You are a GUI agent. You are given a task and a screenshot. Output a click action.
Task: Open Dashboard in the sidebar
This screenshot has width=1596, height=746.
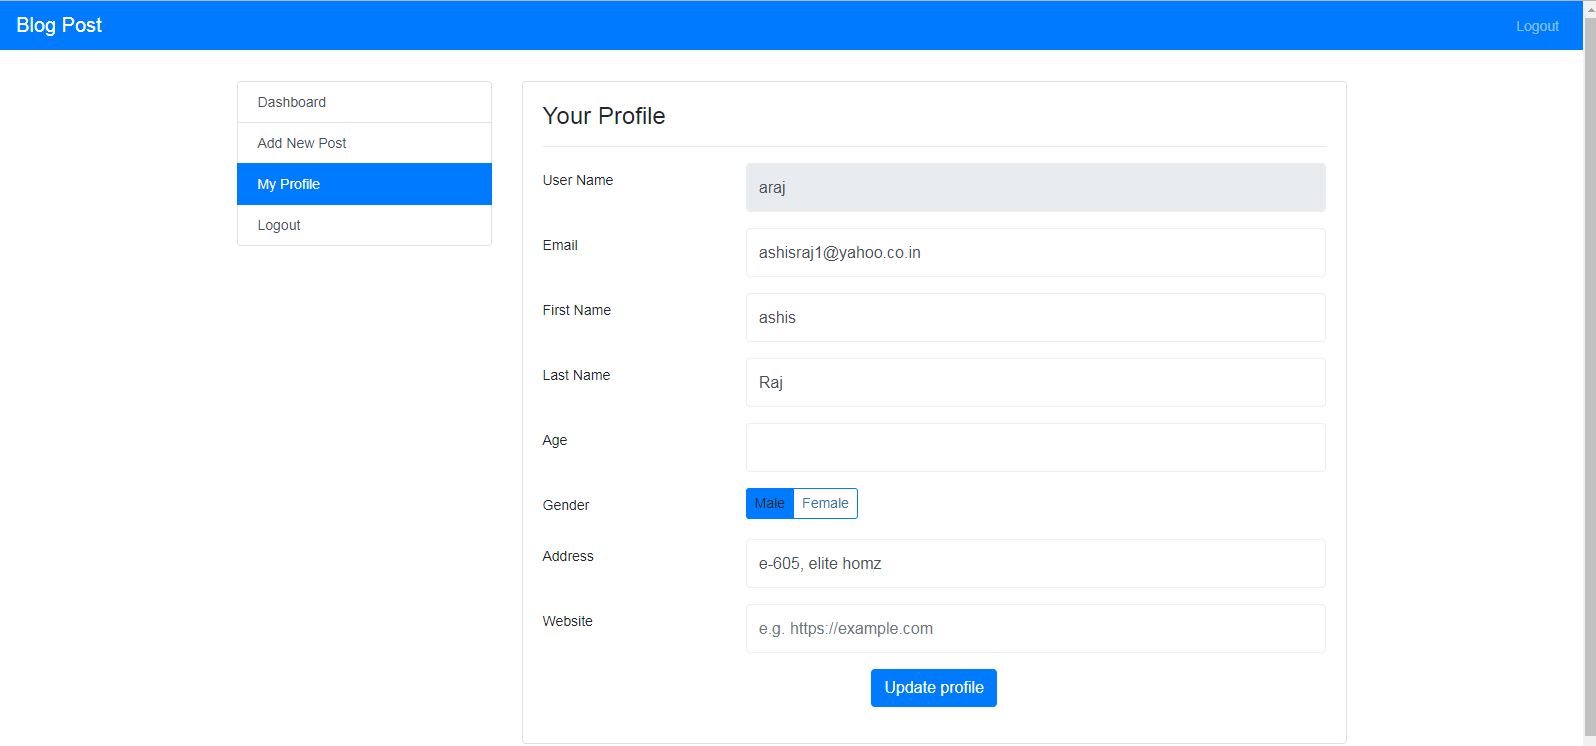[x=364, y=102]
